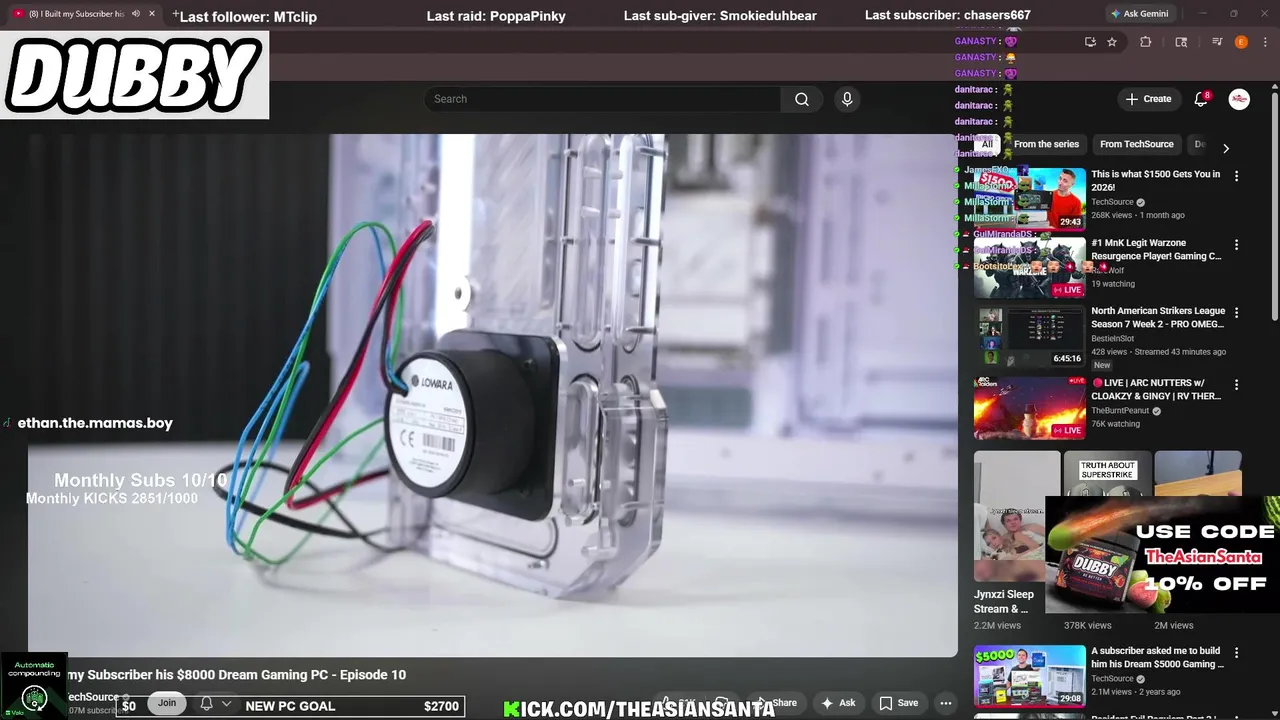The width and height of the screenshot is (1280, 720).
Task: Open the Chrome three-dot menu
Action: [x=1265, y=42]
